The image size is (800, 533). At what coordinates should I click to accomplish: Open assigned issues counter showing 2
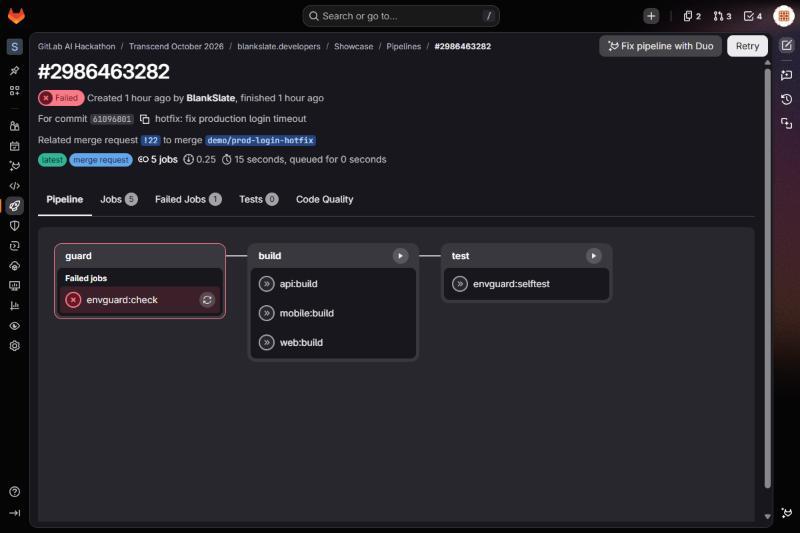click(692, 16)
